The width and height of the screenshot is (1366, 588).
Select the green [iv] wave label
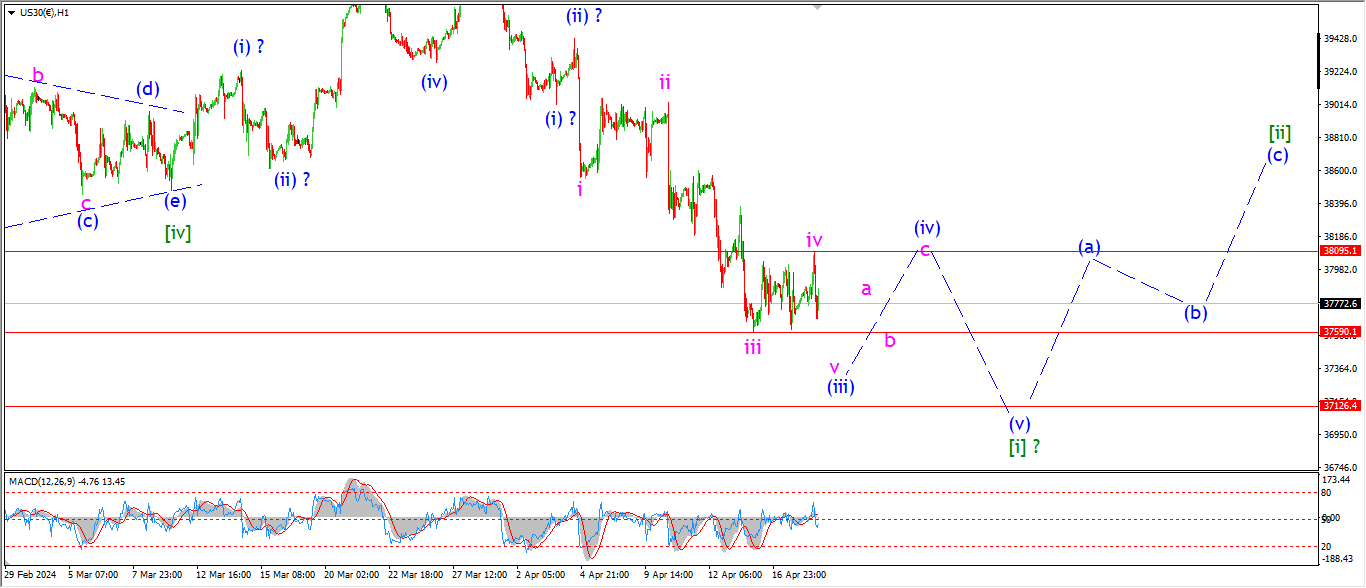tap(178, 233)
